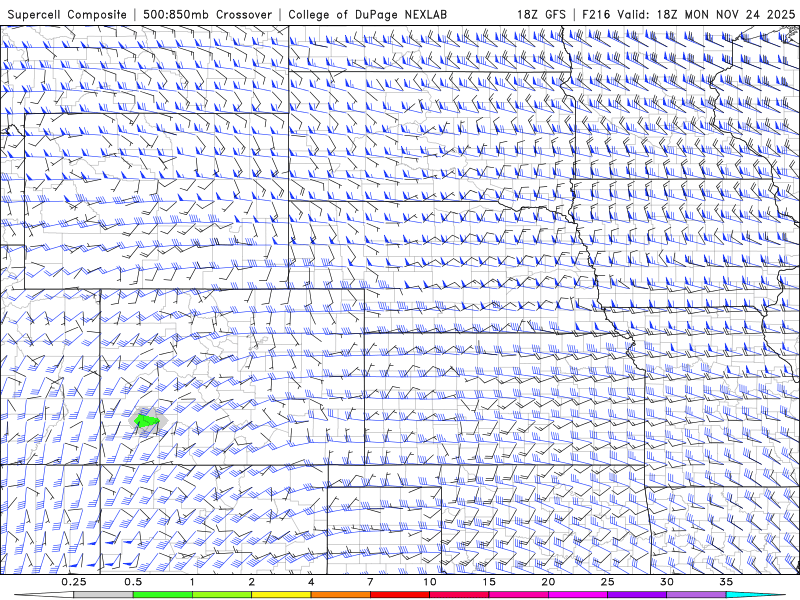Select the crimson-pink 10–15 legend segment
Screen dimensions: 800x600
[x=459, y=595]
